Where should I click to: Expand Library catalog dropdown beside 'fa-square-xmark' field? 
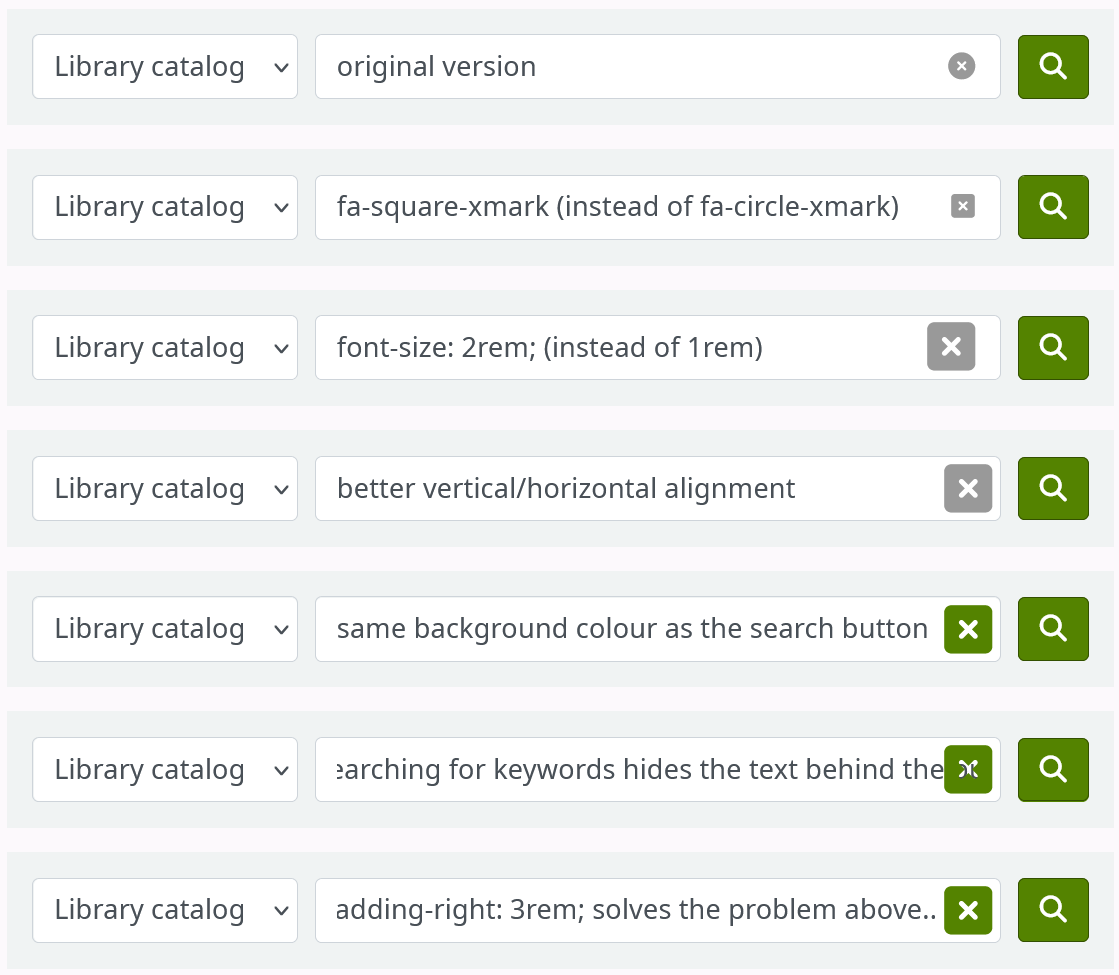pyautogui.click(x=165, y=207)
